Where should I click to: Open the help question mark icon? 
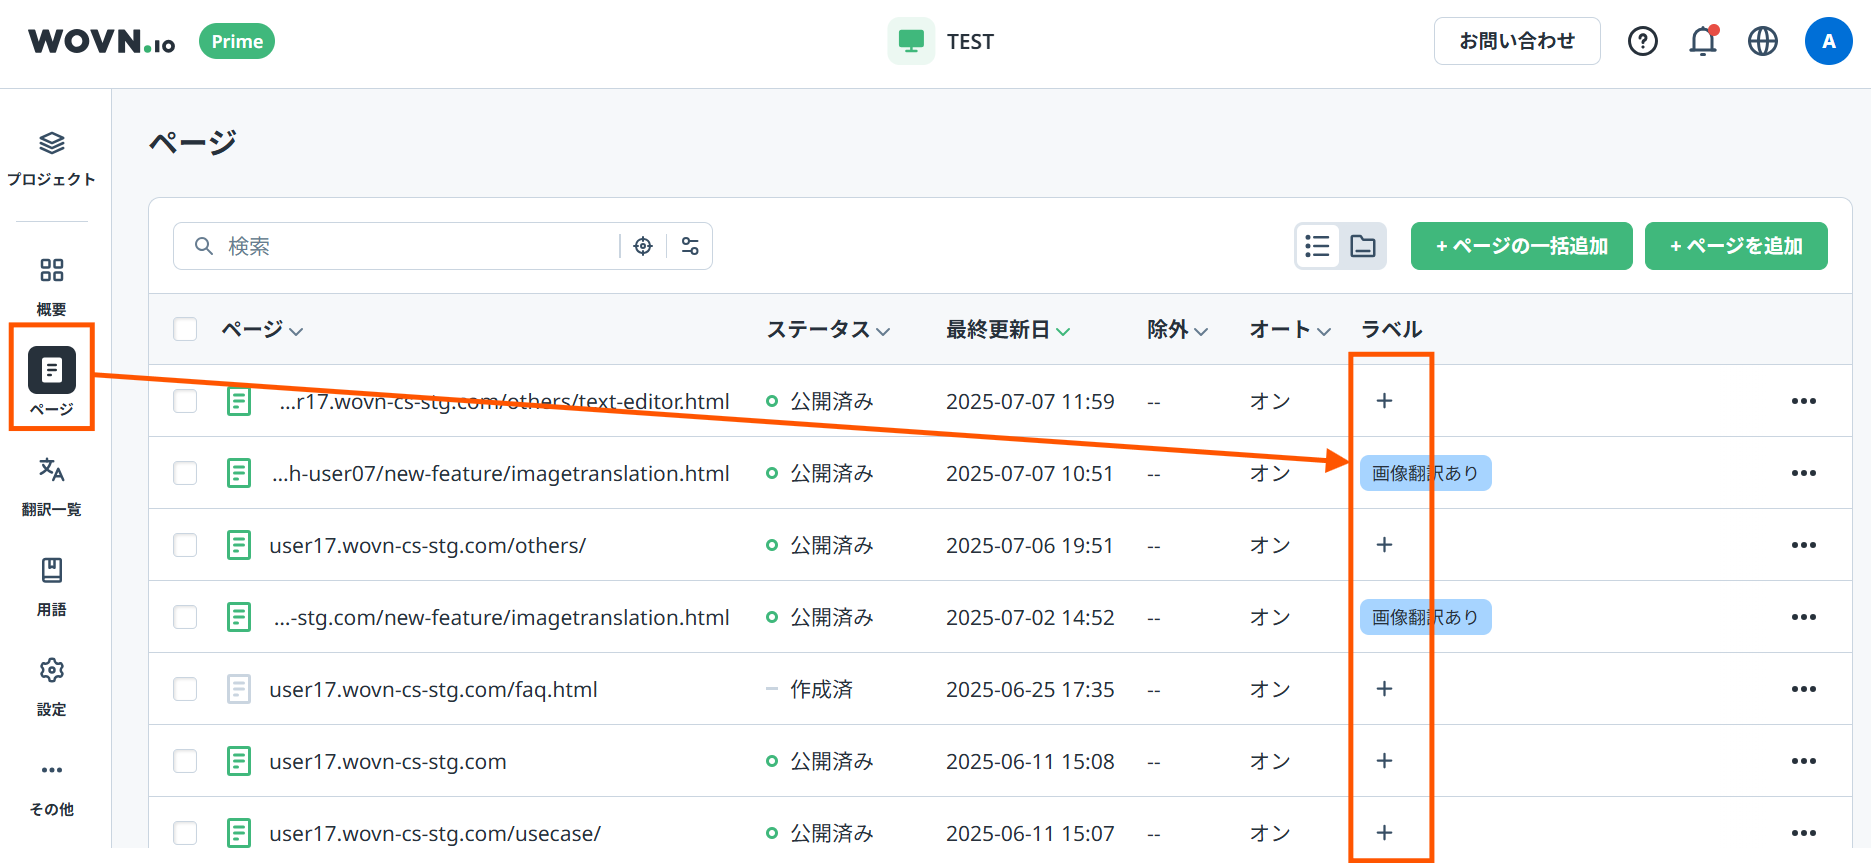[x=1642, y=41]
